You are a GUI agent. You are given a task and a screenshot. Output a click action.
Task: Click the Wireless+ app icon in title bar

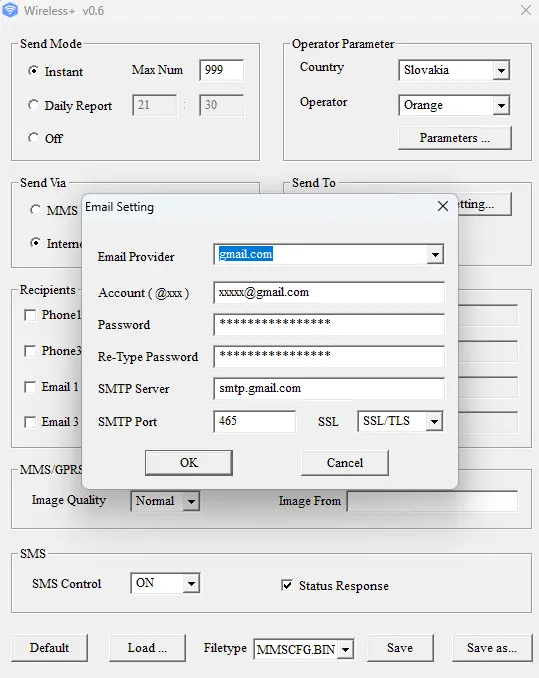coord(10,10)
